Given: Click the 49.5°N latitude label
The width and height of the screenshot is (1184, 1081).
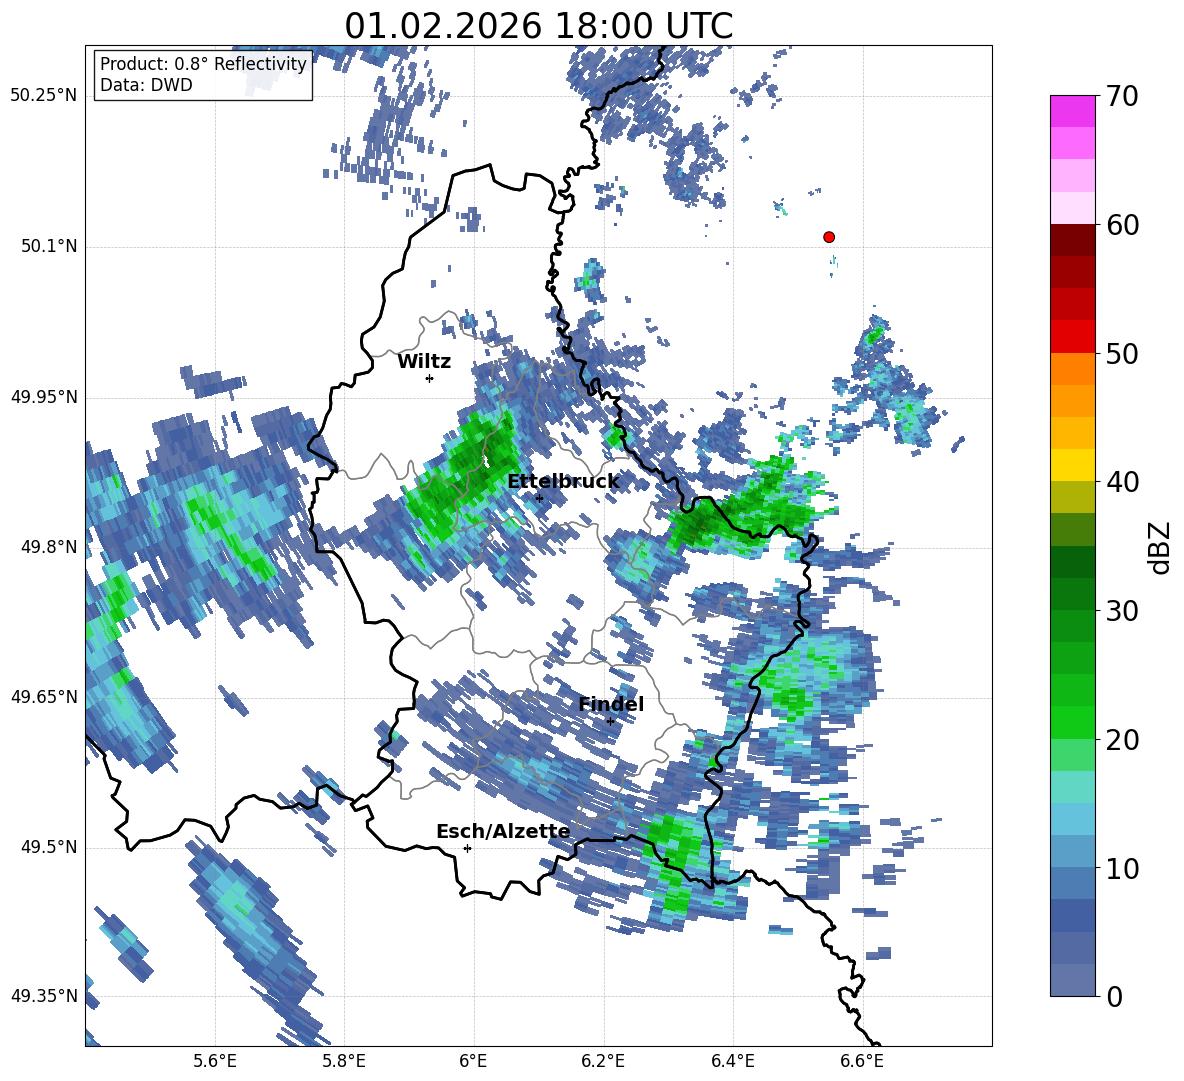Looking at the screenshot, I should [49, 847].
